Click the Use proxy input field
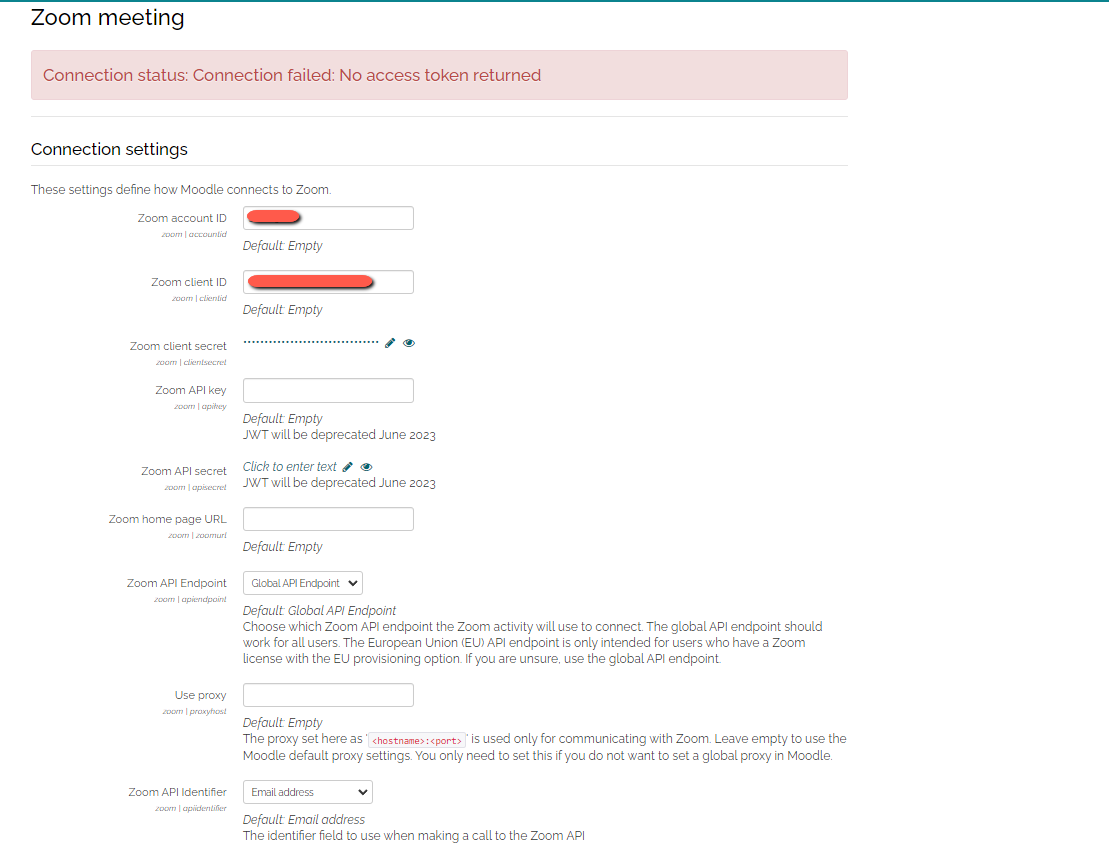 328,694
